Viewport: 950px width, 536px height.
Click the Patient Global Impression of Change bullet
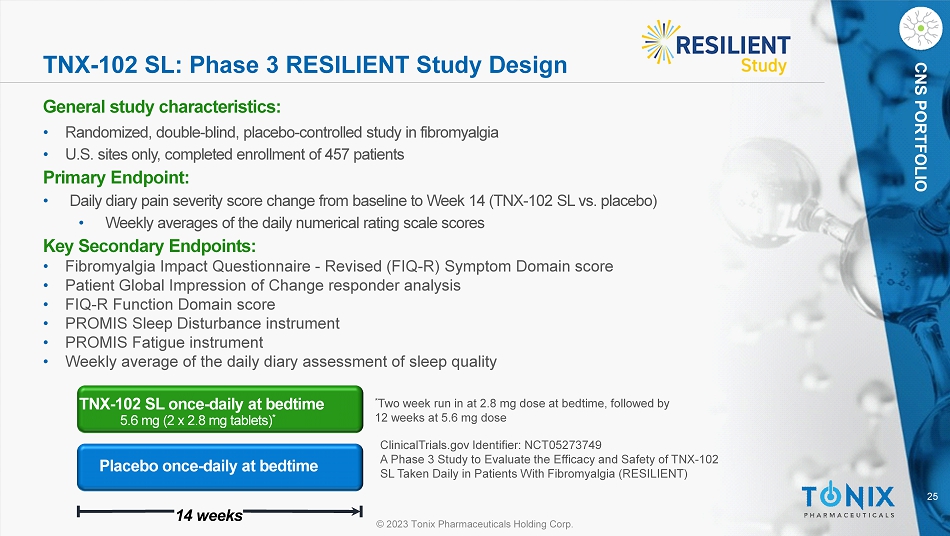(x=262, y=285)
